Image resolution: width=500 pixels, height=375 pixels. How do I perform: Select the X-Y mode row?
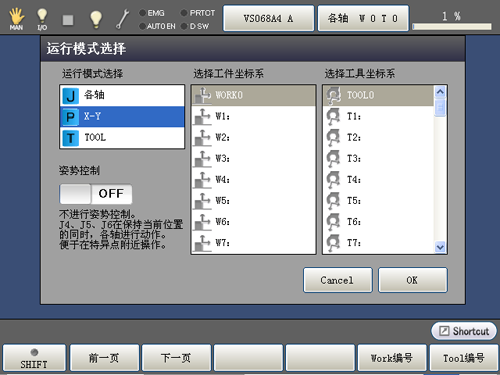[x=122, y=116]
